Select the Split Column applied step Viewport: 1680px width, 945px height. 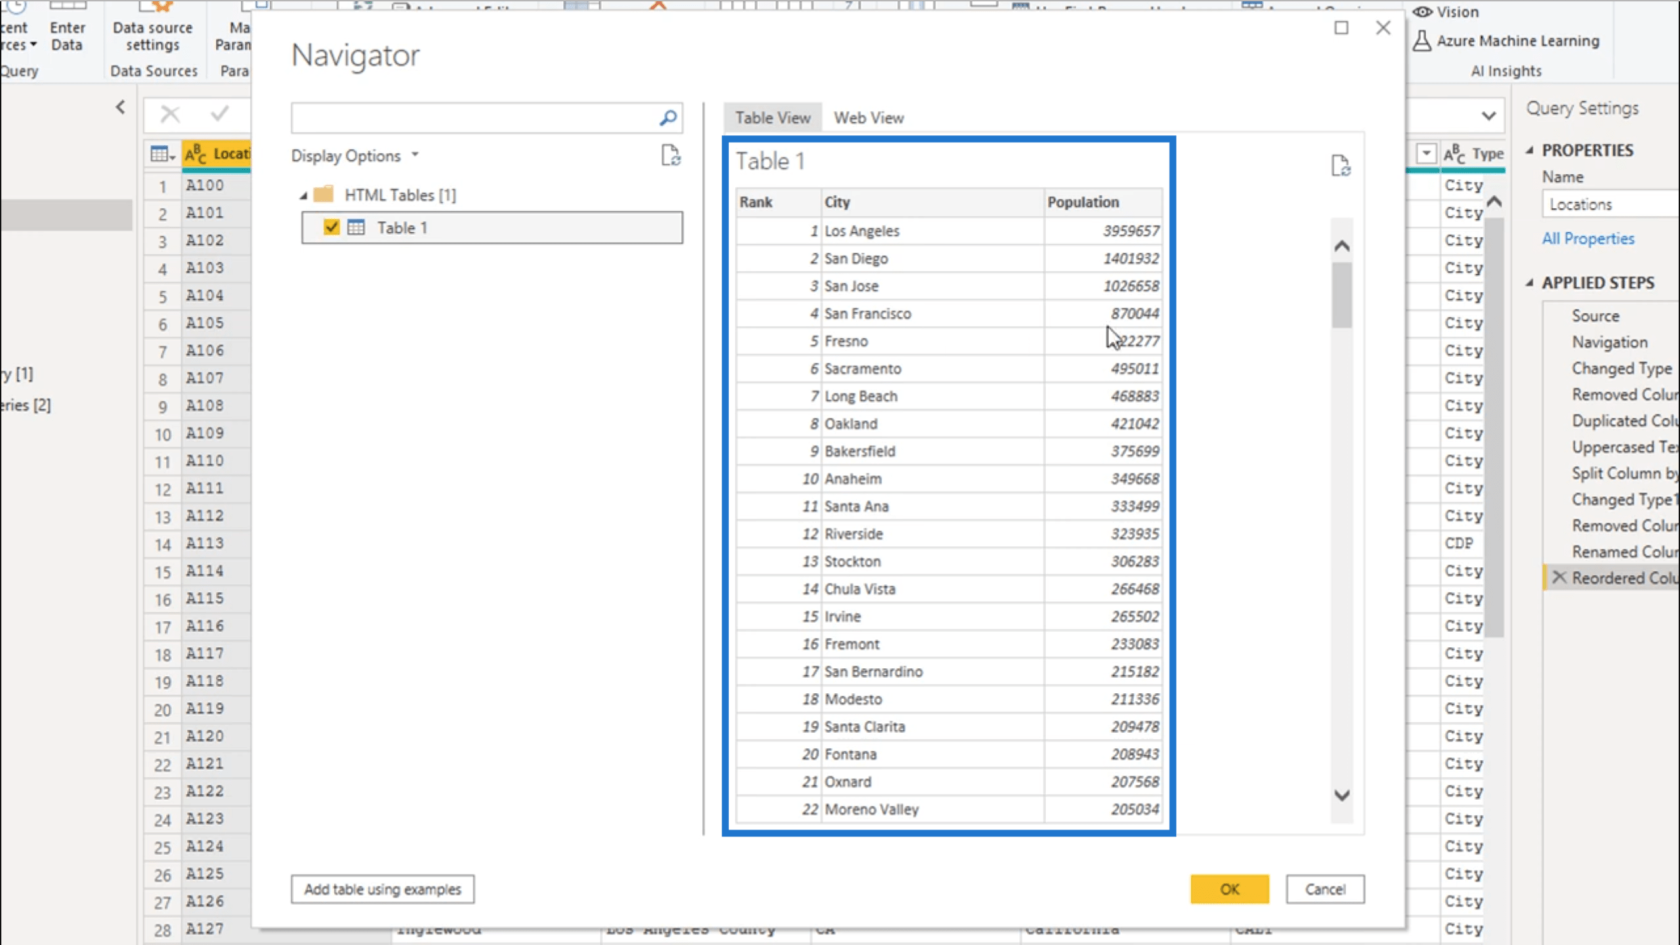[1624, 473]
